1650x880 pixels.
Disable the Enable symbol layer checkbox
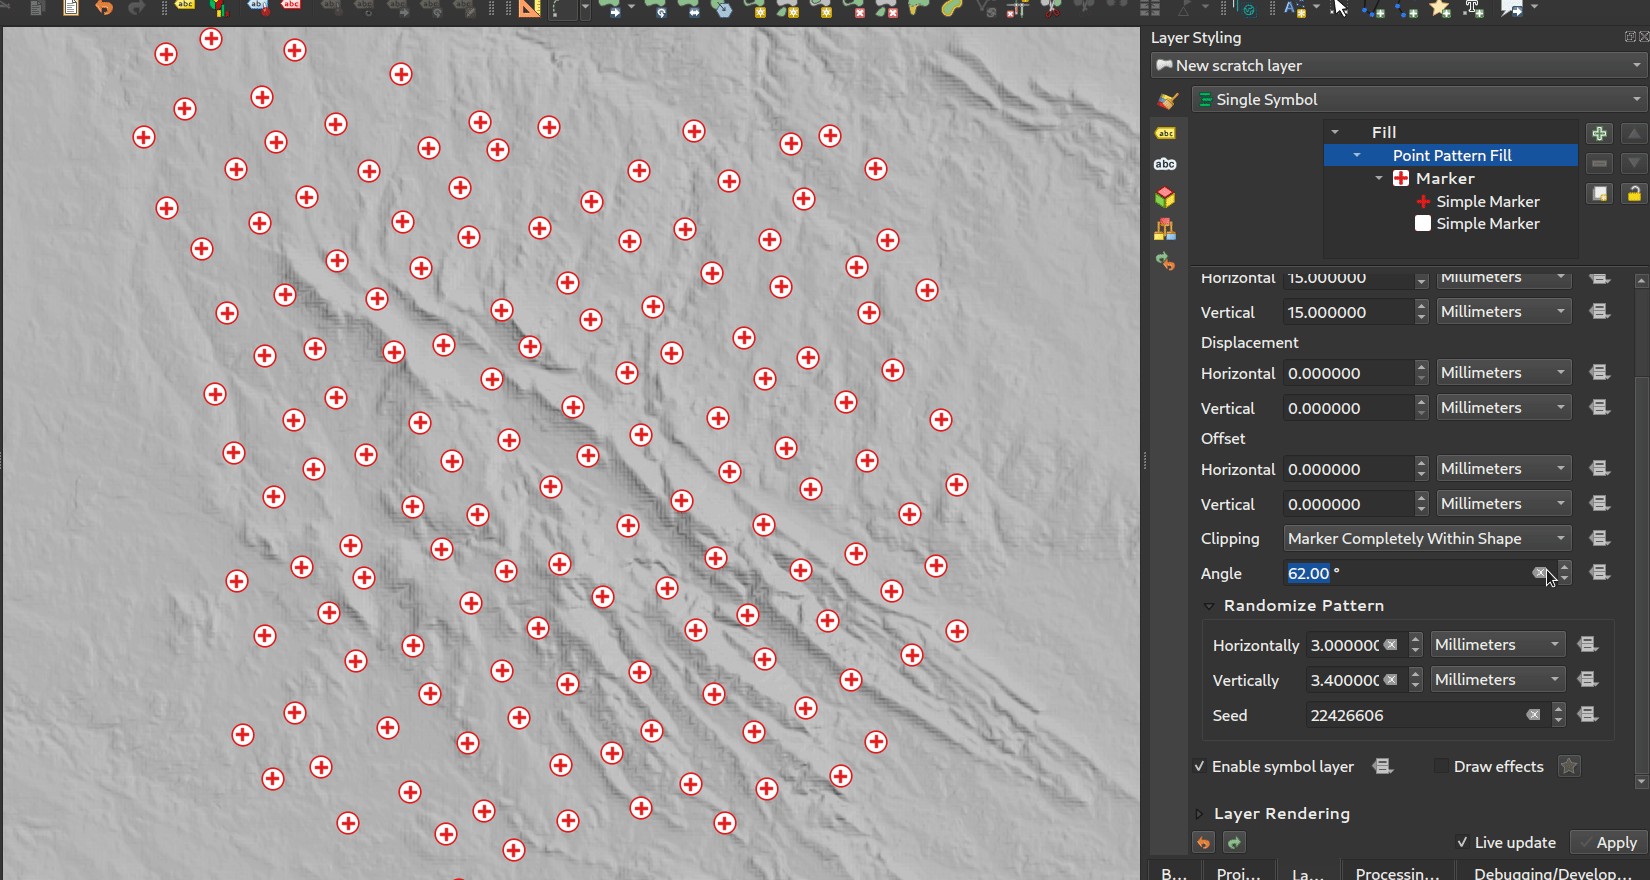1200,767
